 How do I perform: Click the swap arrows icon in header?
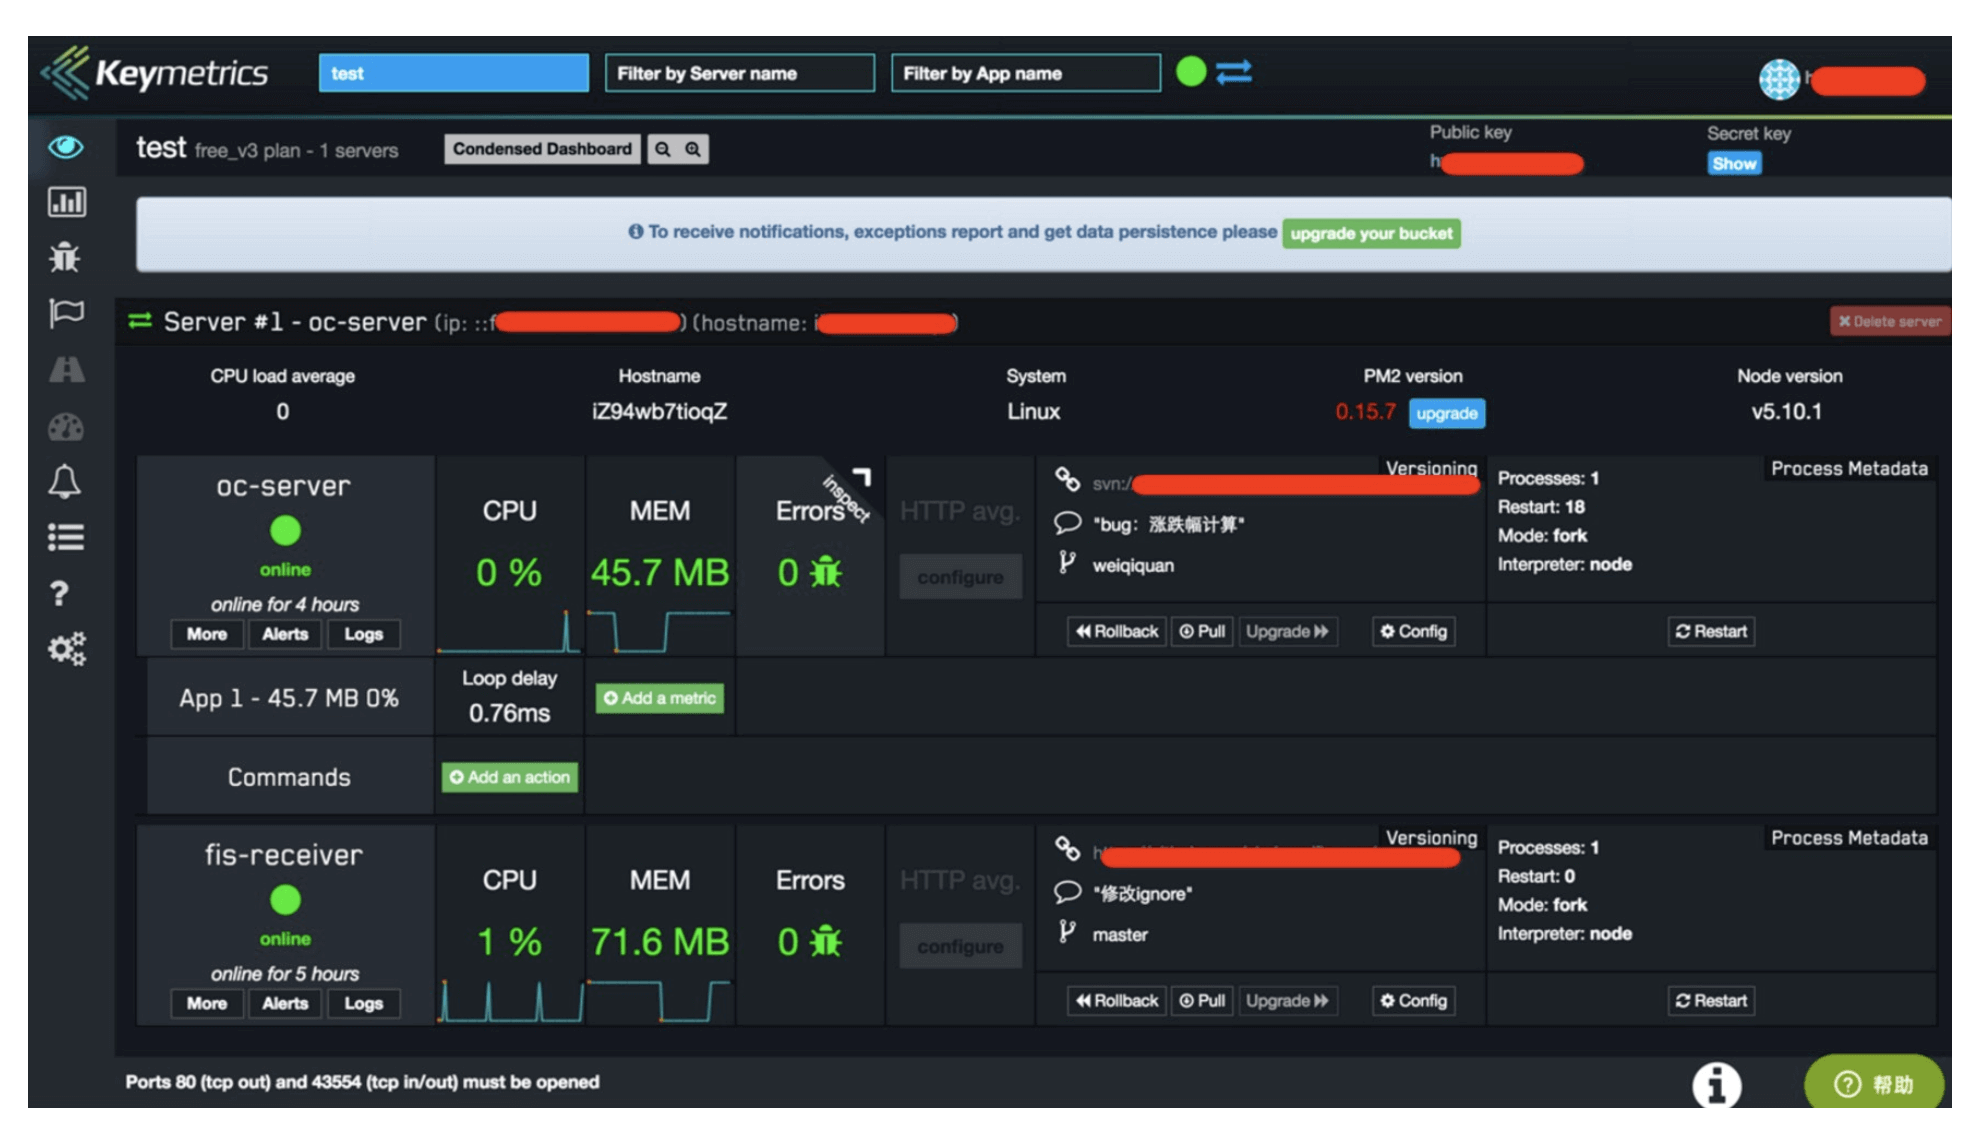pyautogui.click(x=1234, y=72)
